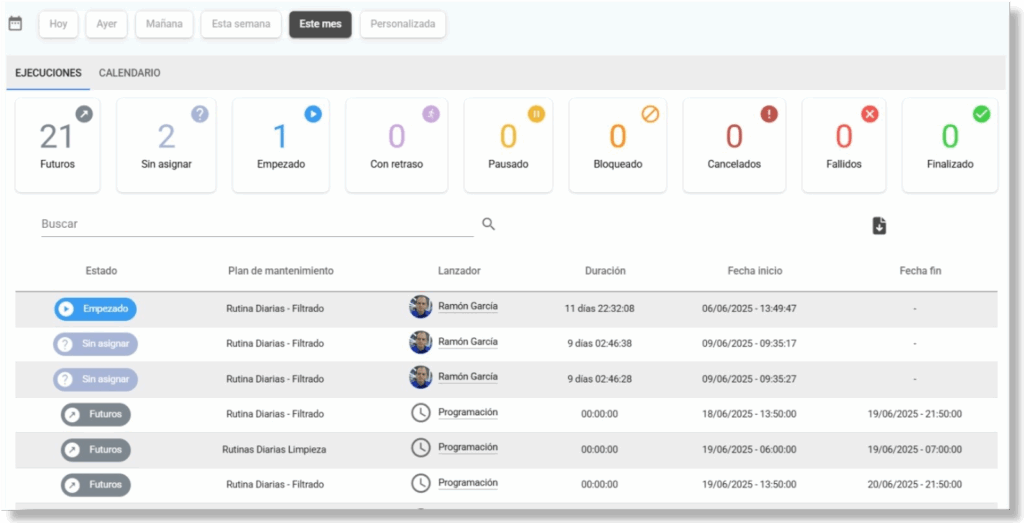Select the Futuros status card
Image resolution: width=1024 pixels, height=523 pixels.
[x=57, y=145]
